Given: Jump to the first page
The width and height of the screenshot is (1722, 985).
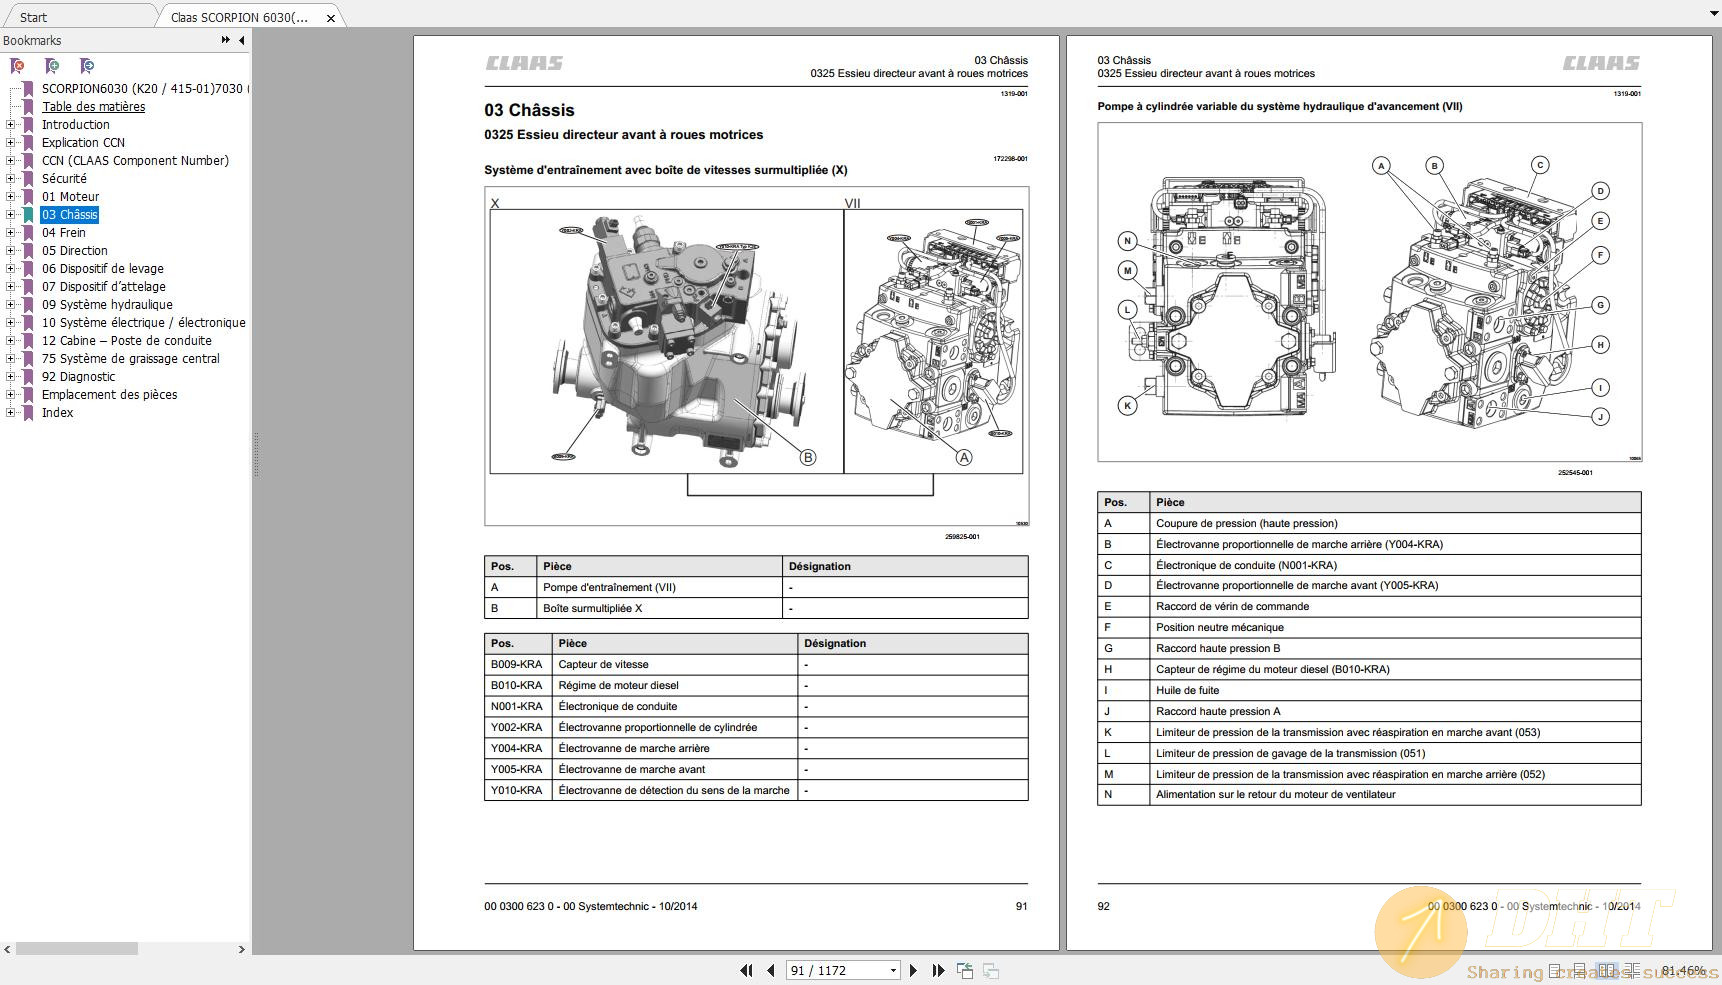Looking at the screenshot, I should 746,970.
